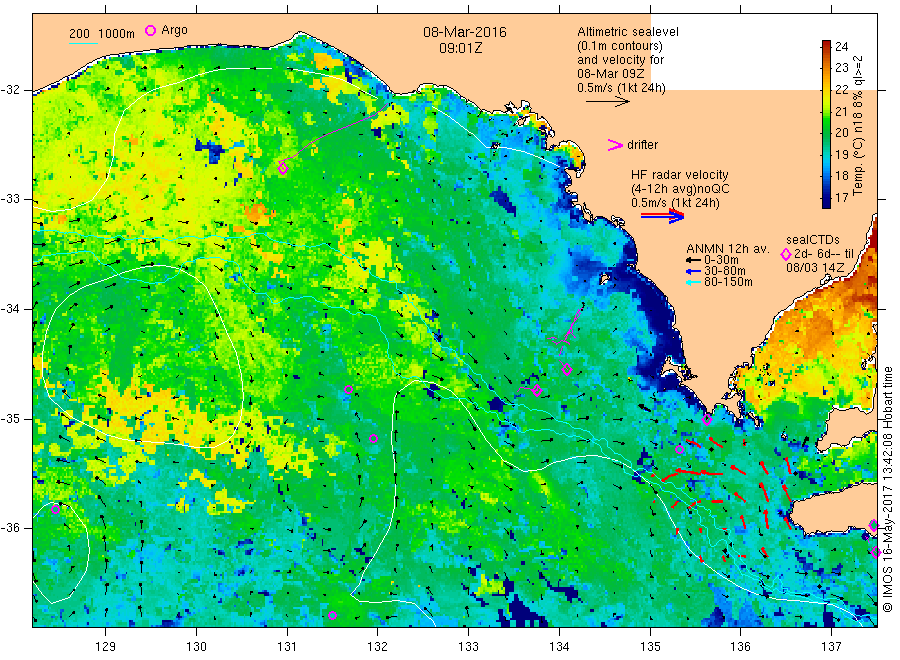Click the date label 08-Mar-2016
This screenshot has width=900, height=660.
tap(465, 32)
